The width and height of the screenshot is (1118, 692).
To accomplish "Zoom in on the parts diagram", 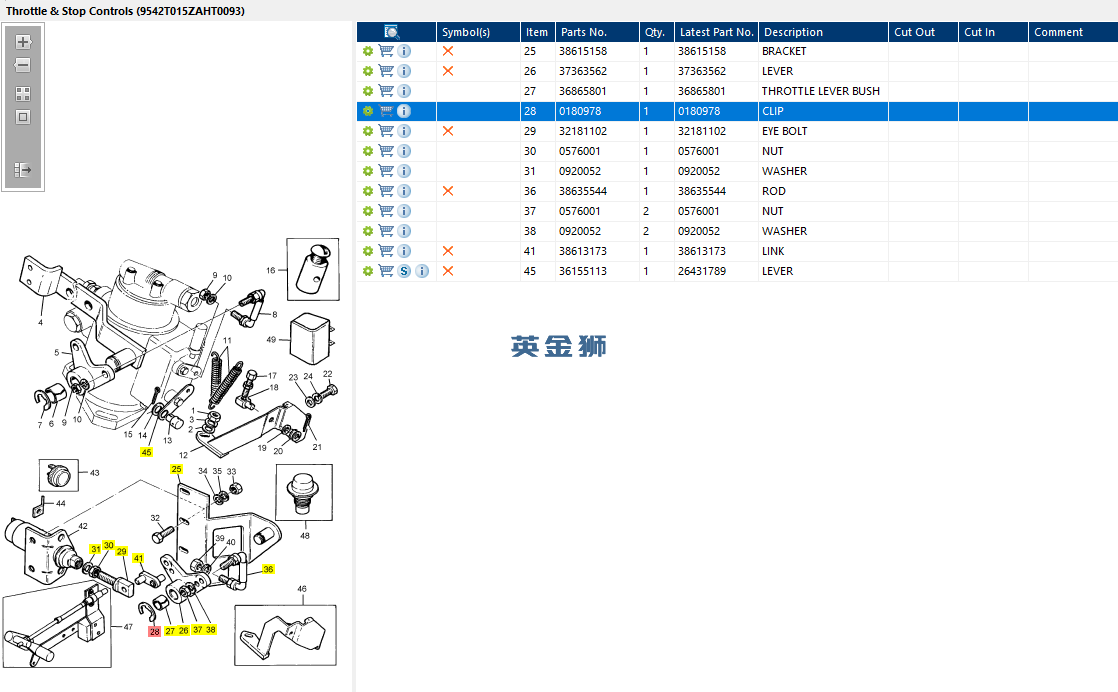I will point(23,42).
